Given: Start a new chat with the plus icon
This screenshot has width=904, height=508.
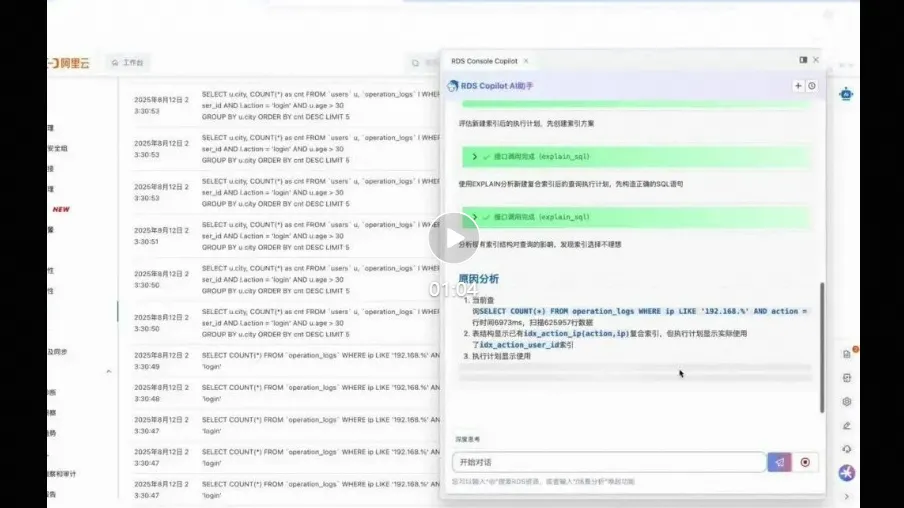Looking at the screenshot, I should click(798, 86).
